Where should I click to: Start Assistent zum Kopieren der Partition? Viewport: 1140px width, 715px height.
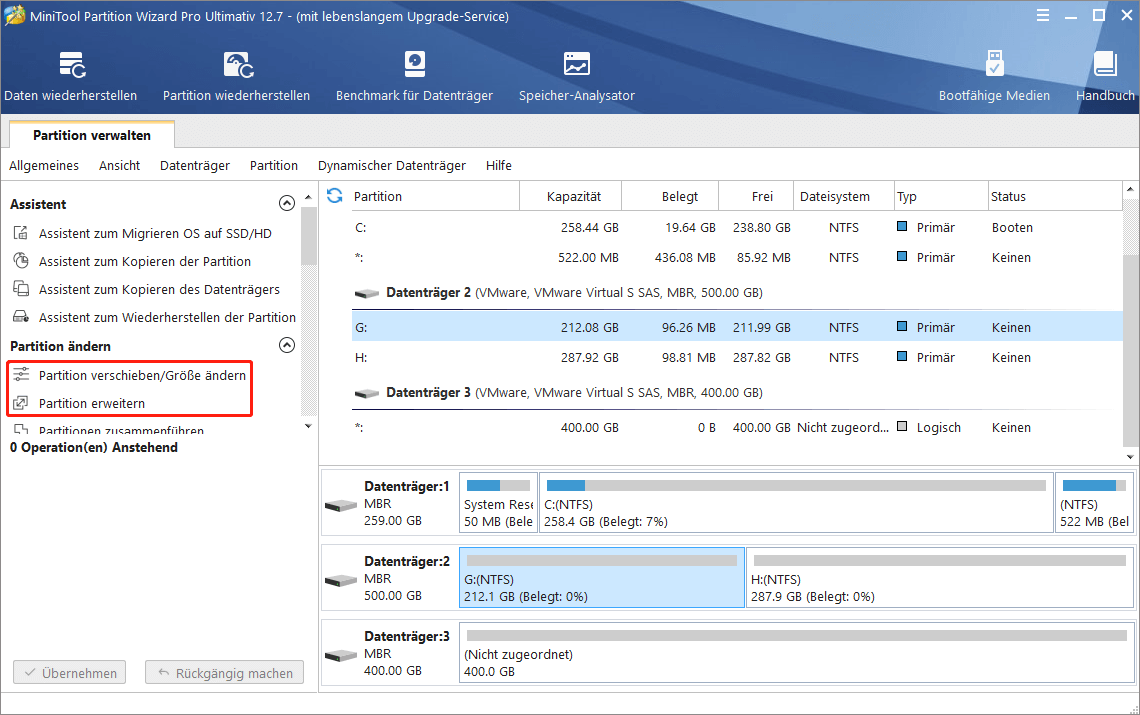click(x=145, y=261)
